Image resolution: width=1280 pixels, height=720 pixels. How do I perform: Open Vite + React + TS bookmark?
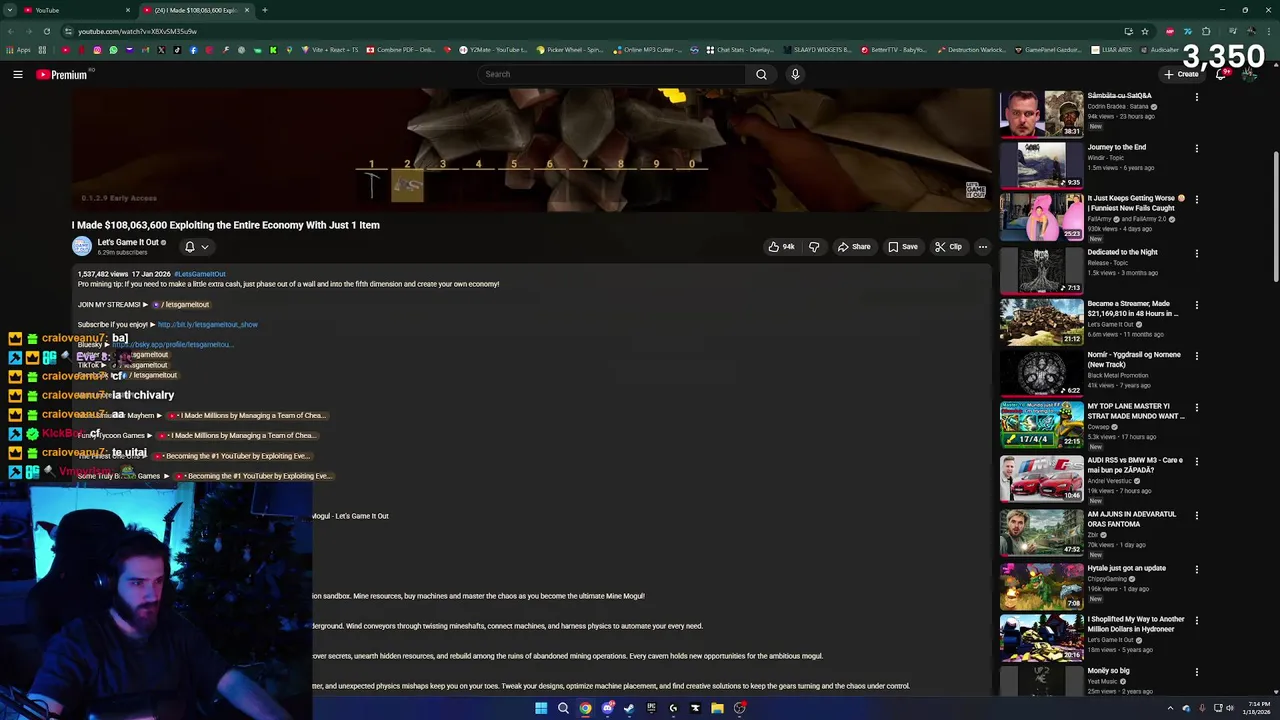pos(329,50)
